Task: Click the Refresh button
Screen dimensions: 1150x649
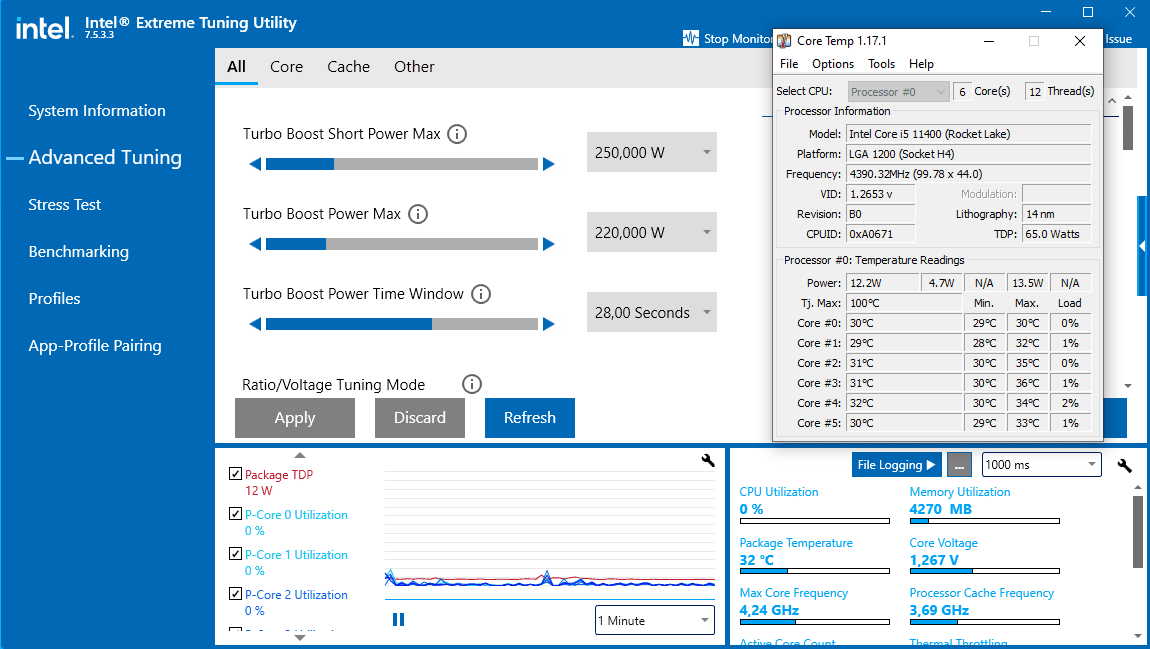Action: [x=530, y=418]
